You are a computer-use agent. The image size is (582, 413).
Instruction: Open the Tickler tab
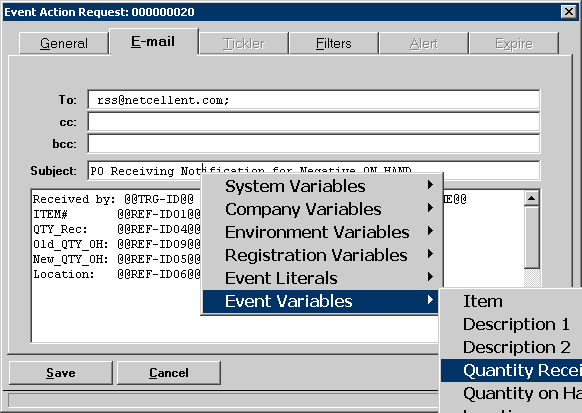[x=243, y=43]
